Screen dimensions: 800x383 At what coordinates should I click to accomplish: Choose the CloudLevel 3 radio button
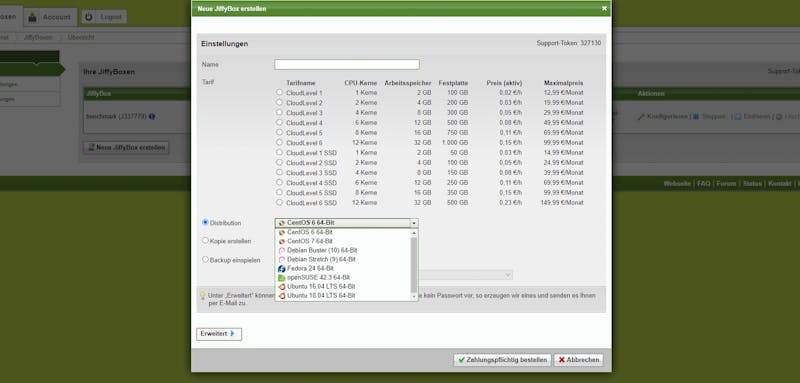coord(279,112)
